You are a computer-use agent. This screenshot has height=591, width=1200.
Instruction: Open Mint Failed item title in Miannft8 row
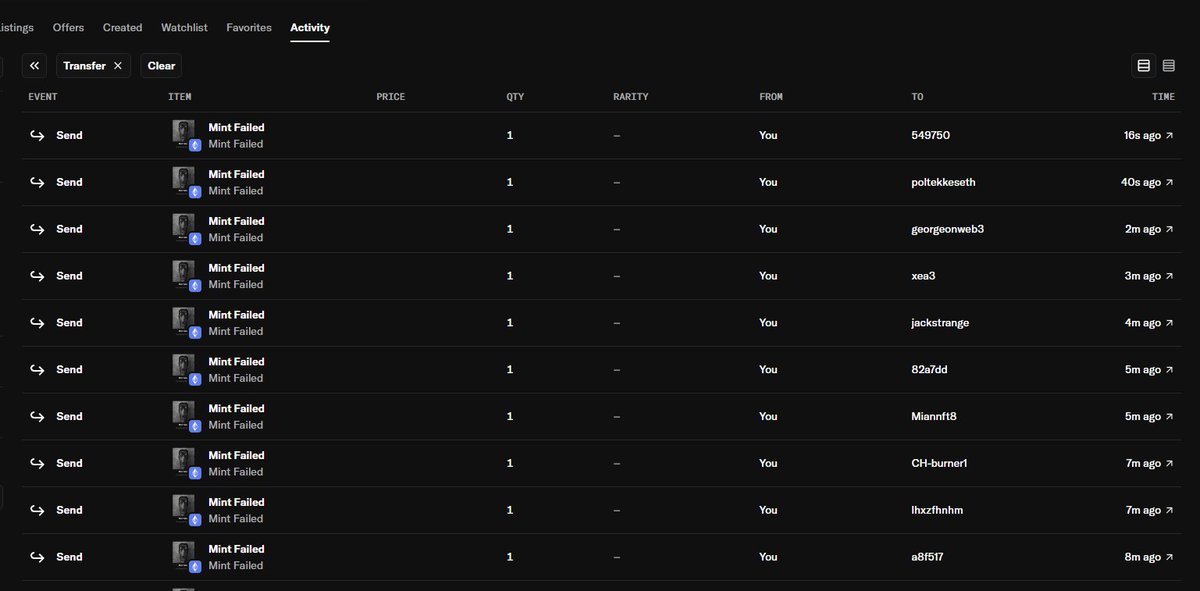tap(236, 408)
